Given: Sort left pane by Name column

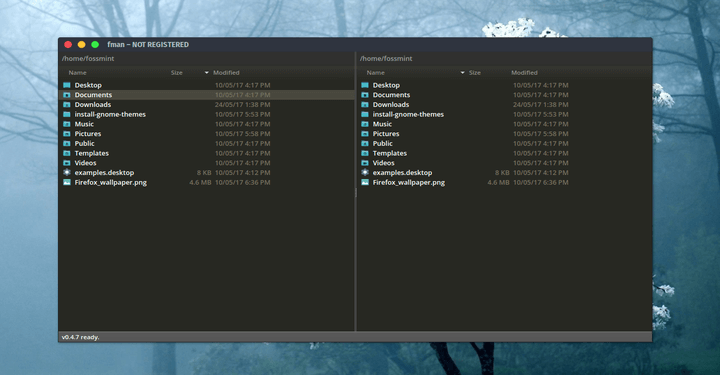Looking at the screenshot, I should [x=77, y=73].
